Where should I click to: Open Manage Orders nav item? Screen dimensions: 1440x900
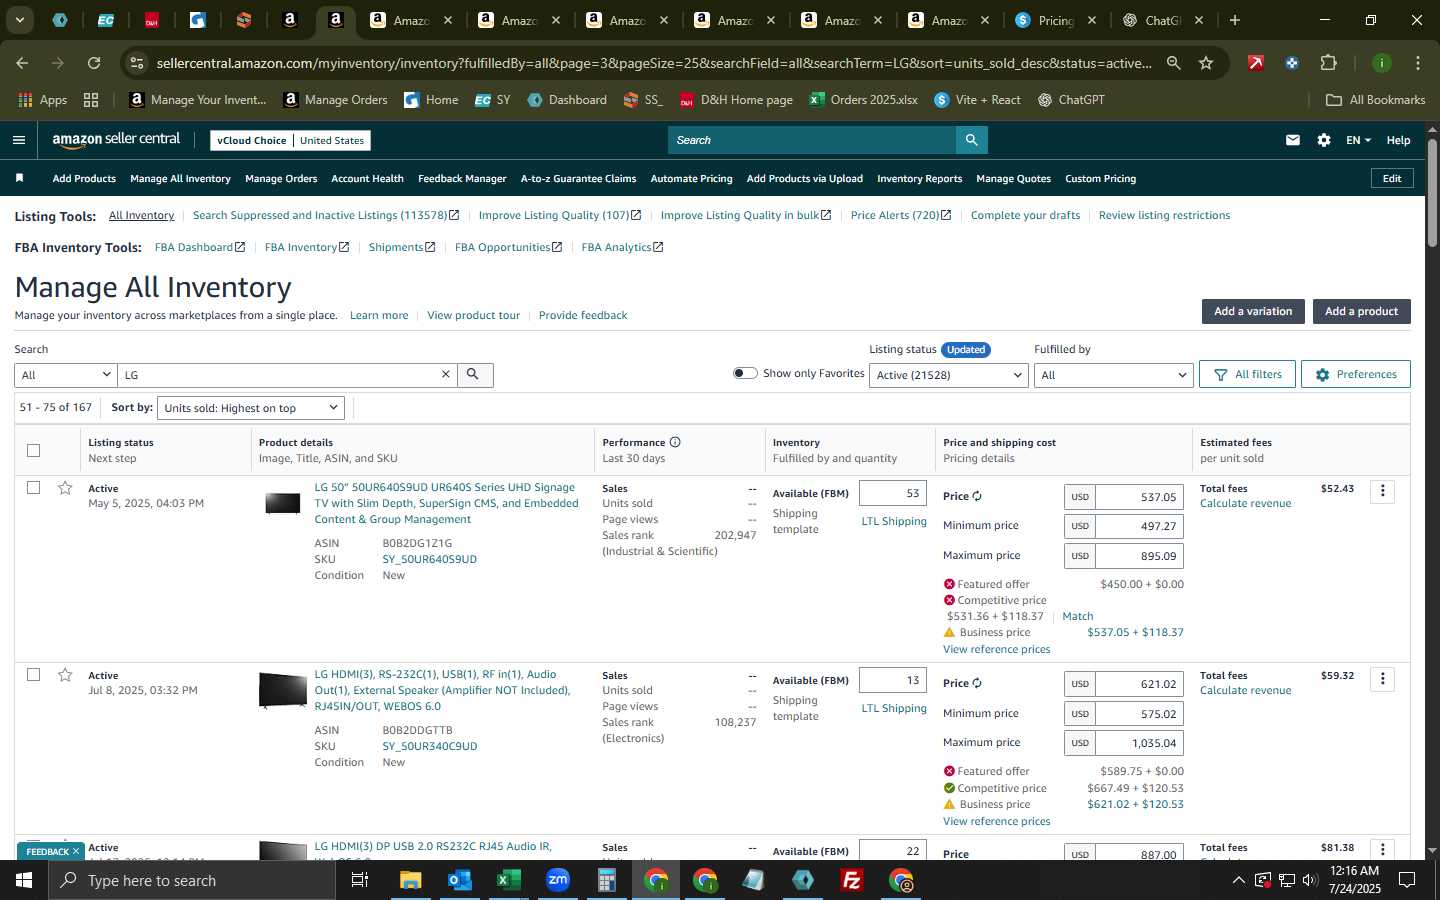[x=281, y=178]
